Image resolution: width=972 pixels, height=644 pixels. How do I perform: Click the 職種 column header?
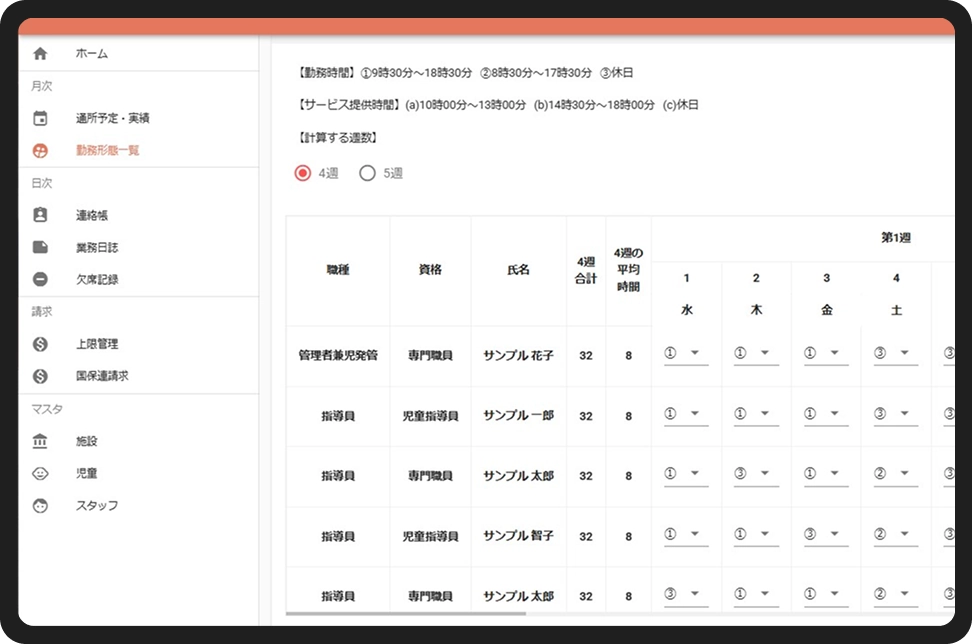coord(338,270)
